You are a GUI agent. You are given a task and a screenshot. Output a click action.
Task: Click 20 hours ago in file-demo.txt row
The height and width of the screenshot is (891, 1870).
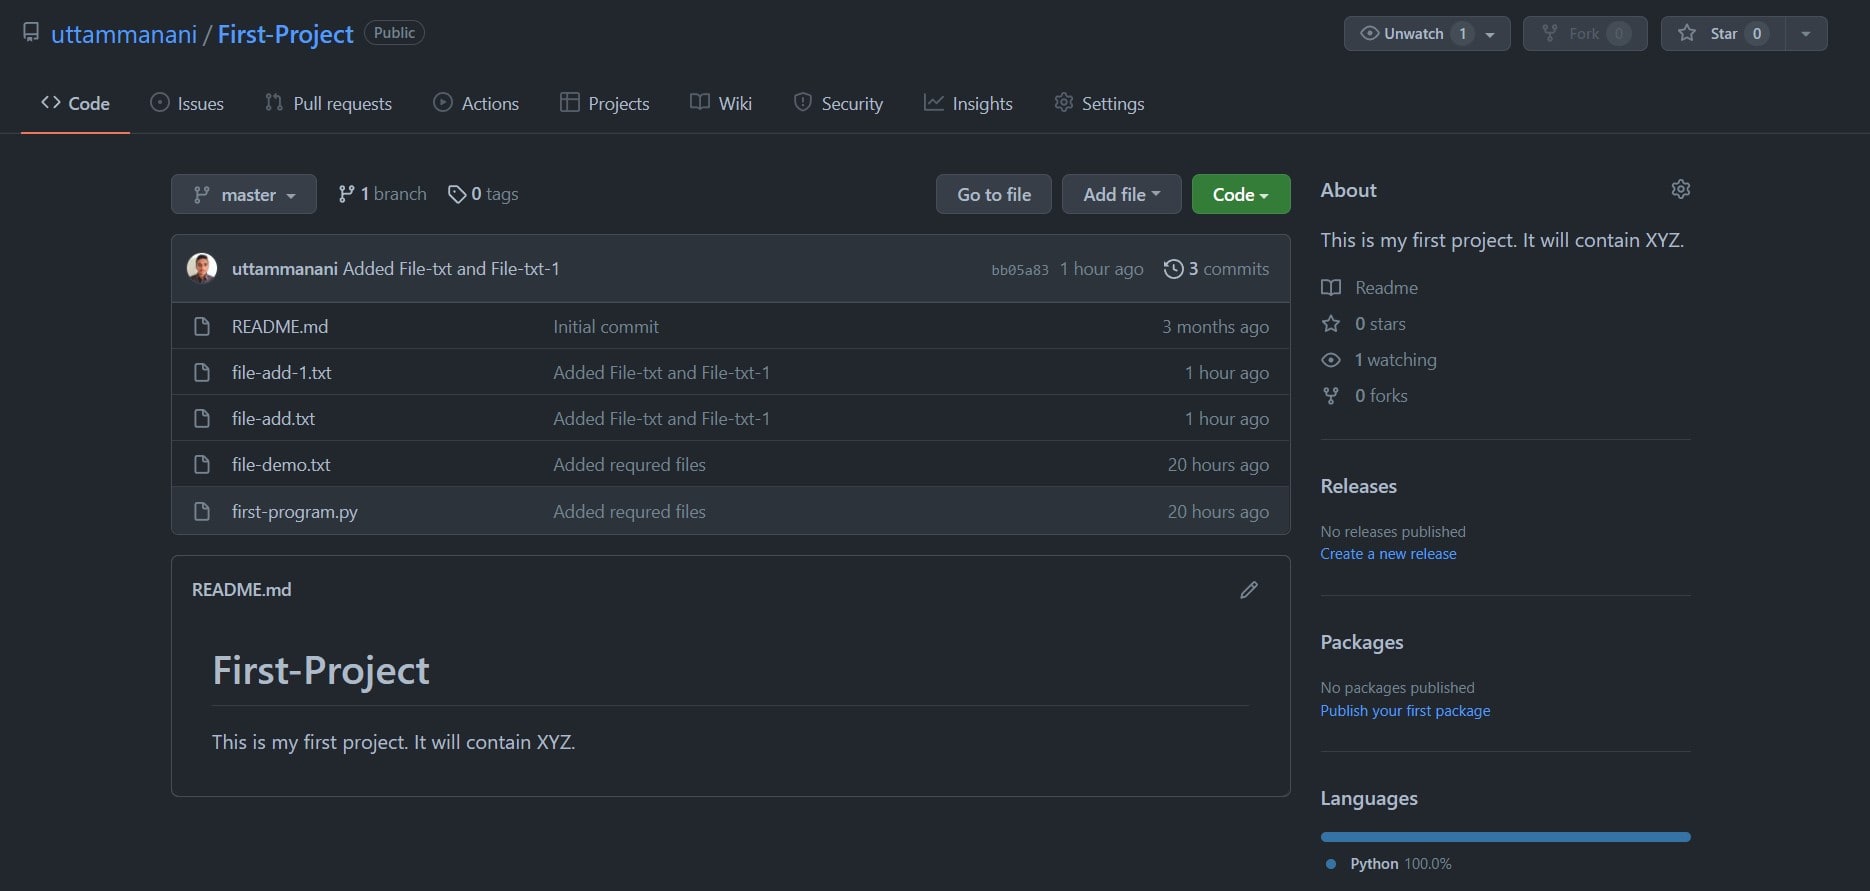(1218, 464)
